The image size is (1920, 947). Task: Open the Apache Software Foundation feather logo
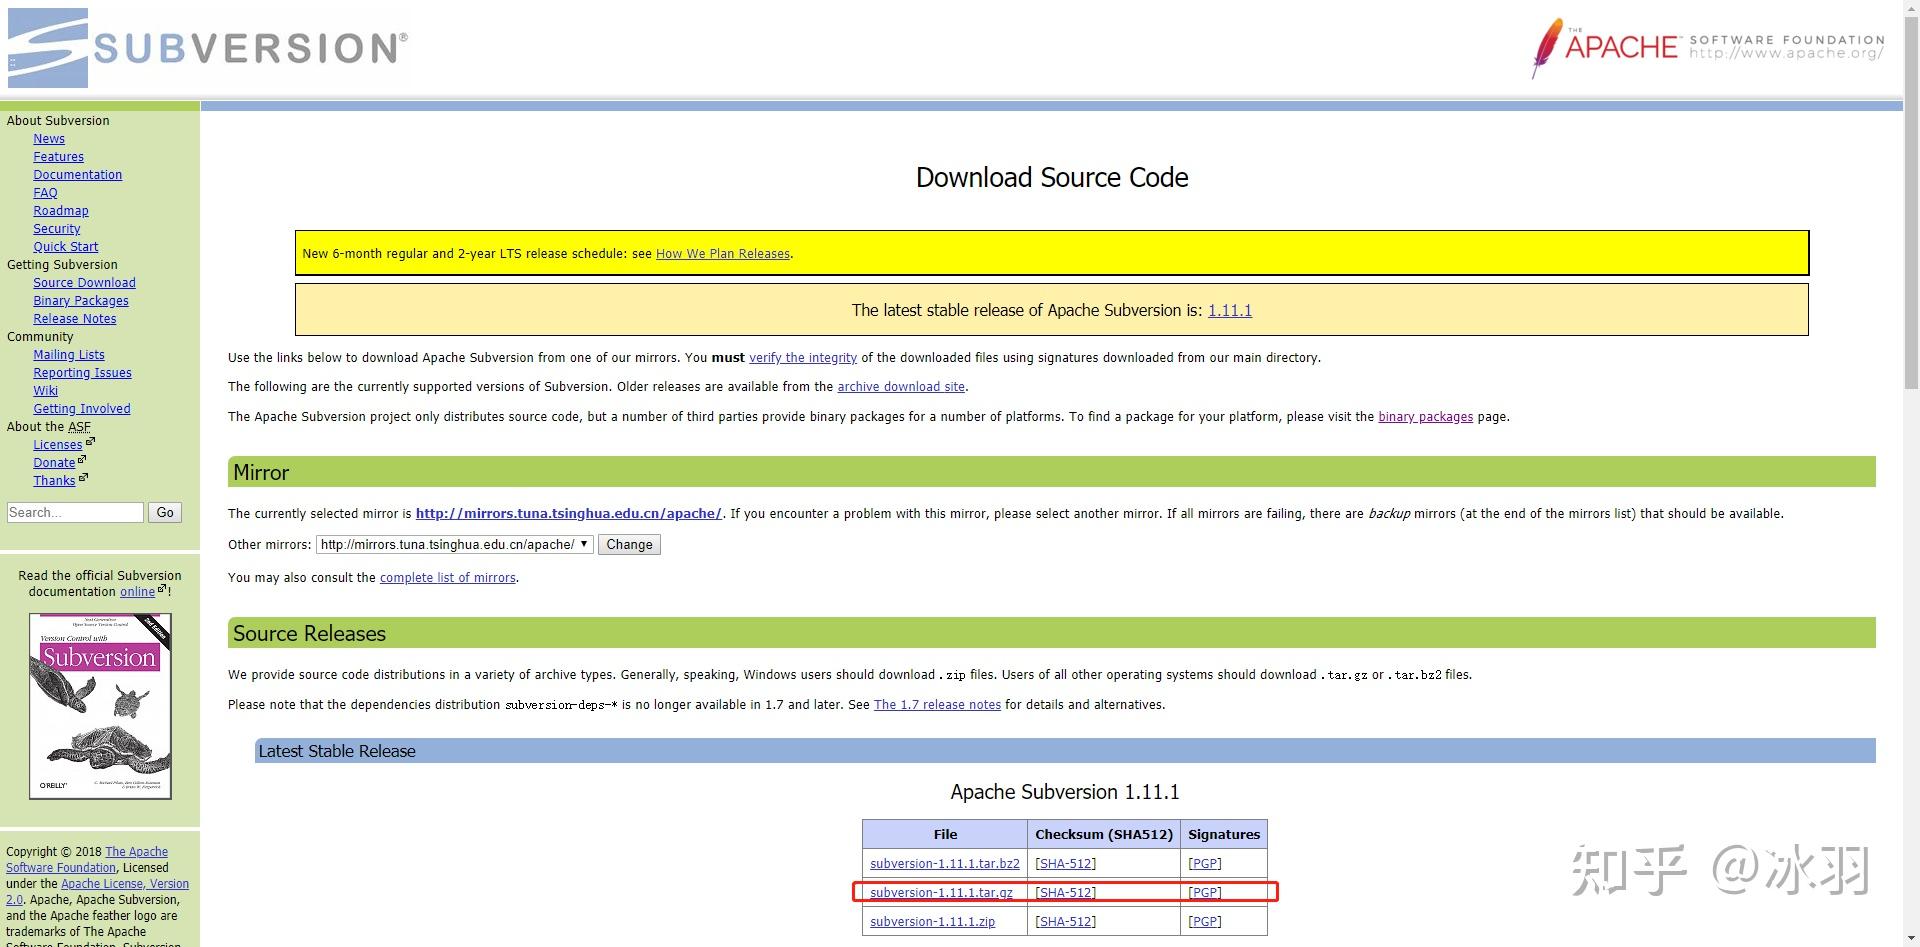1707,47
